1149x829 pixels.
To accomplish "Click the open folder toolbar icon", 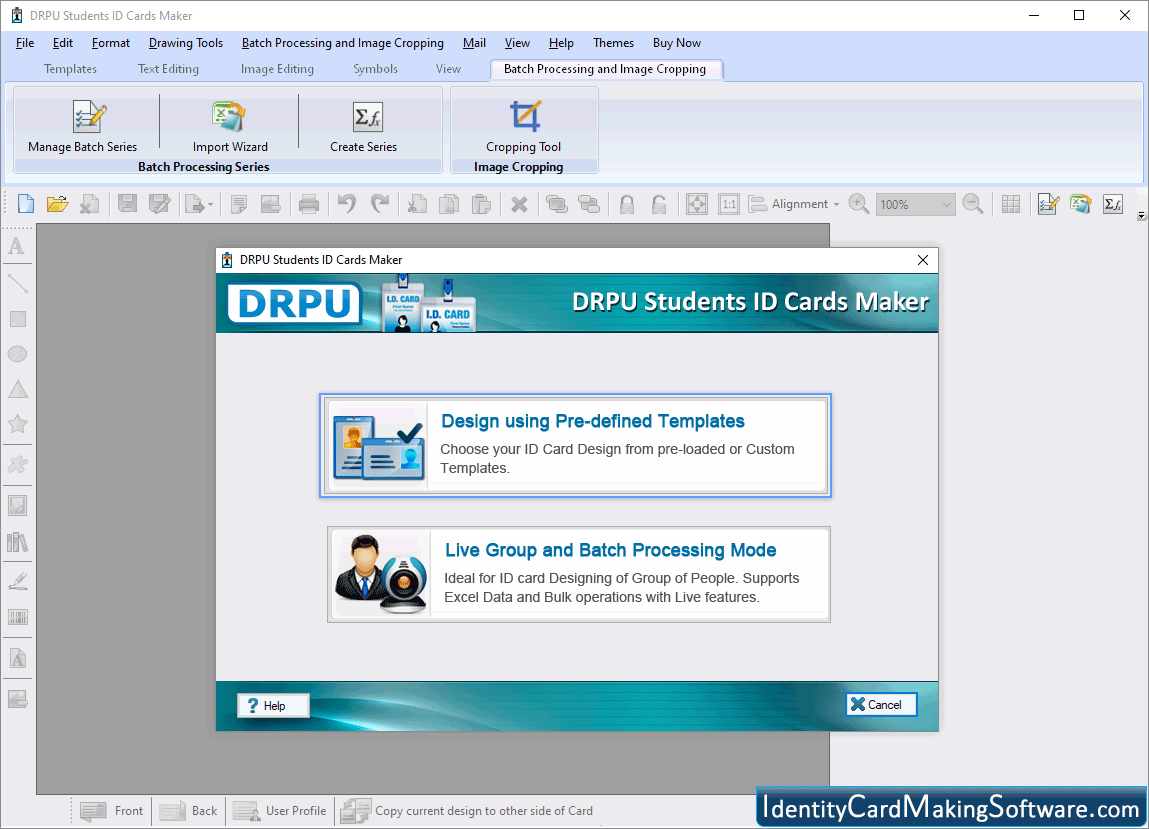I will point(57,204).
